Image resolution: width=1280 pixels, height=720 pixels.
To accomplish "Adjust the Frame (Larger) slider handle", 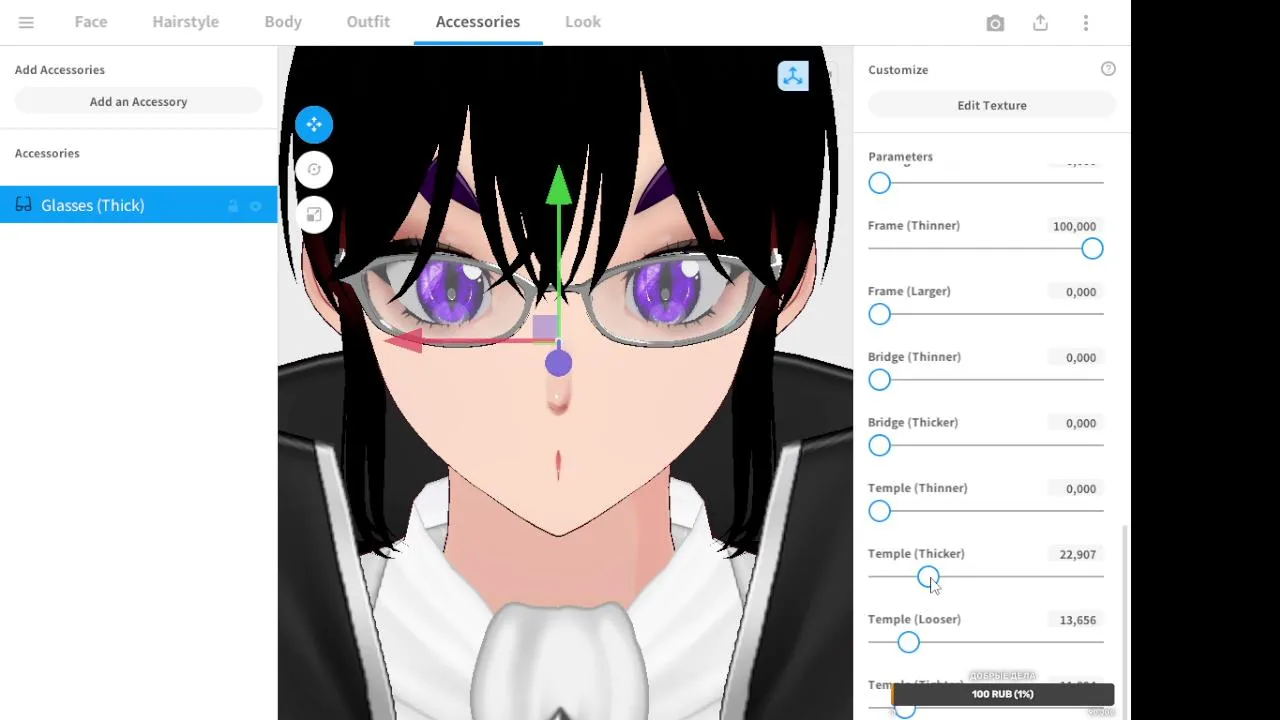I will (x=879, y=315).
